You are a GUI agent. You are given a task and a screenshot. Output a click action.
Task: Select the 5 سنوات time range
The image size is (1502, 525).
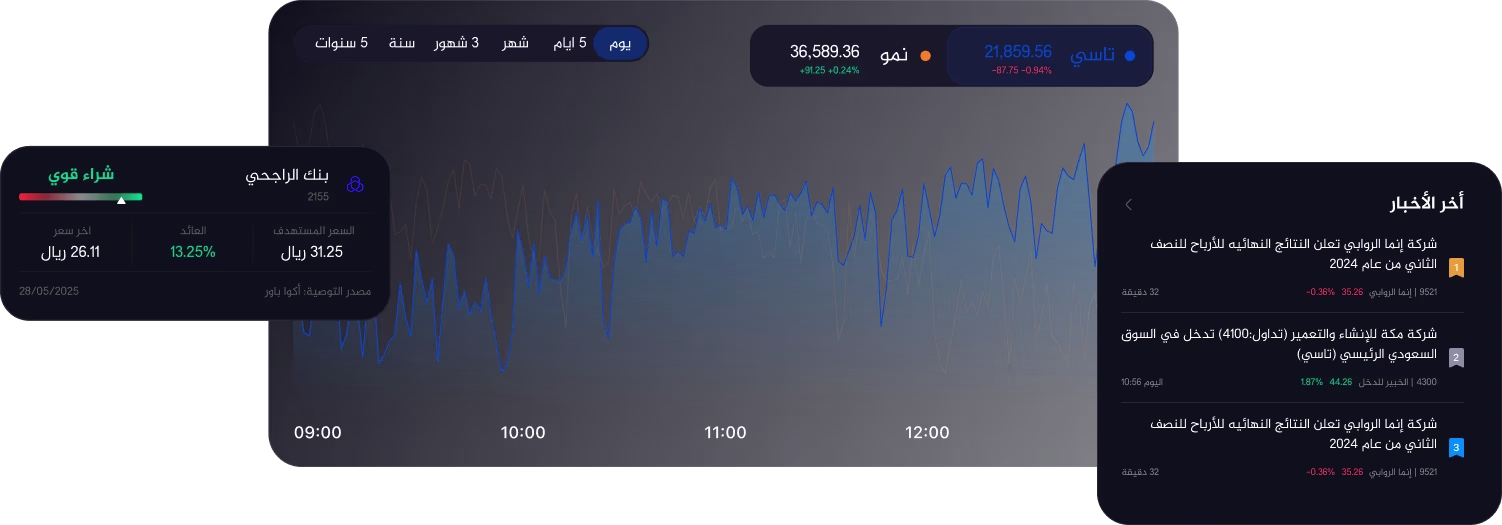(341, 43)
